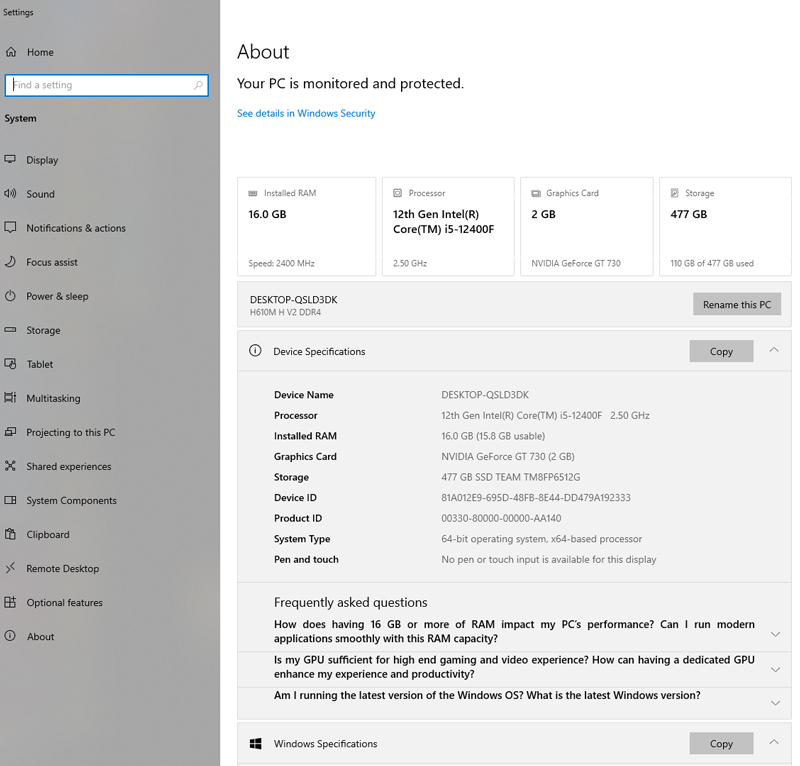The width and height of the screenshot is (800, 766).
Task: Expand the 16 GB RAM performance question
Action: click(776, 634)
